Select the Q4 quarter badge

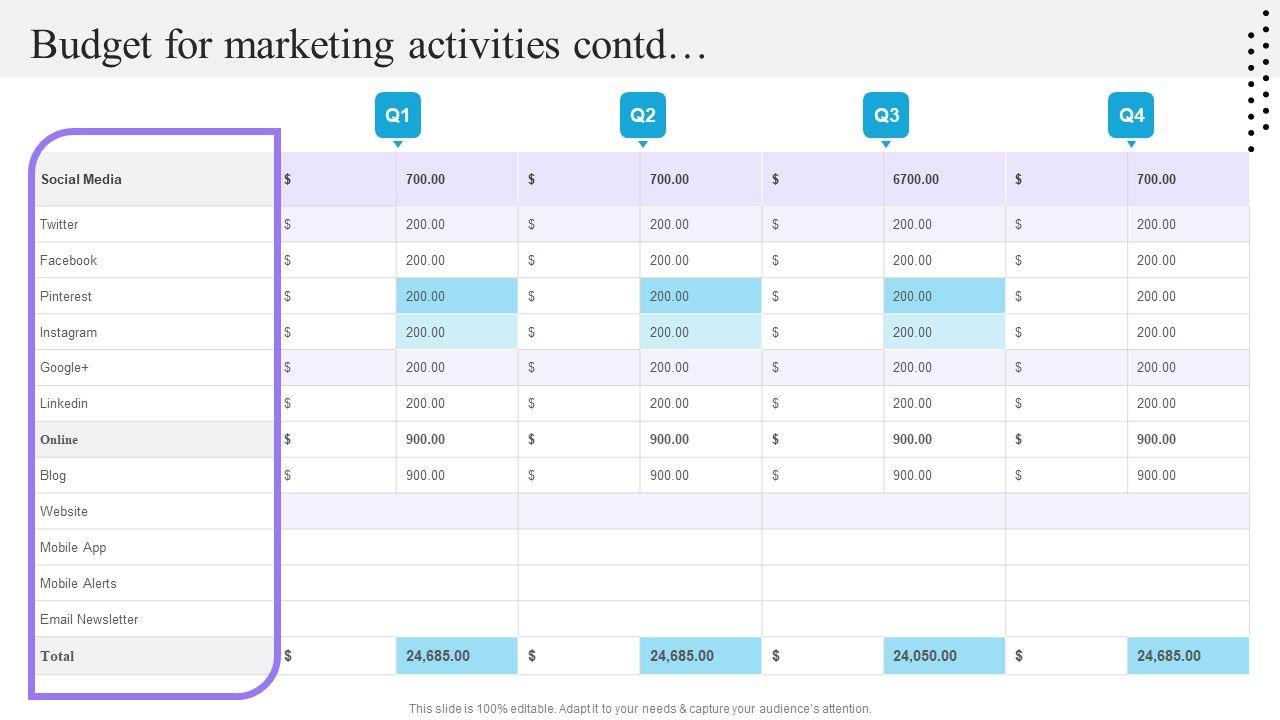click(1131, 115)
